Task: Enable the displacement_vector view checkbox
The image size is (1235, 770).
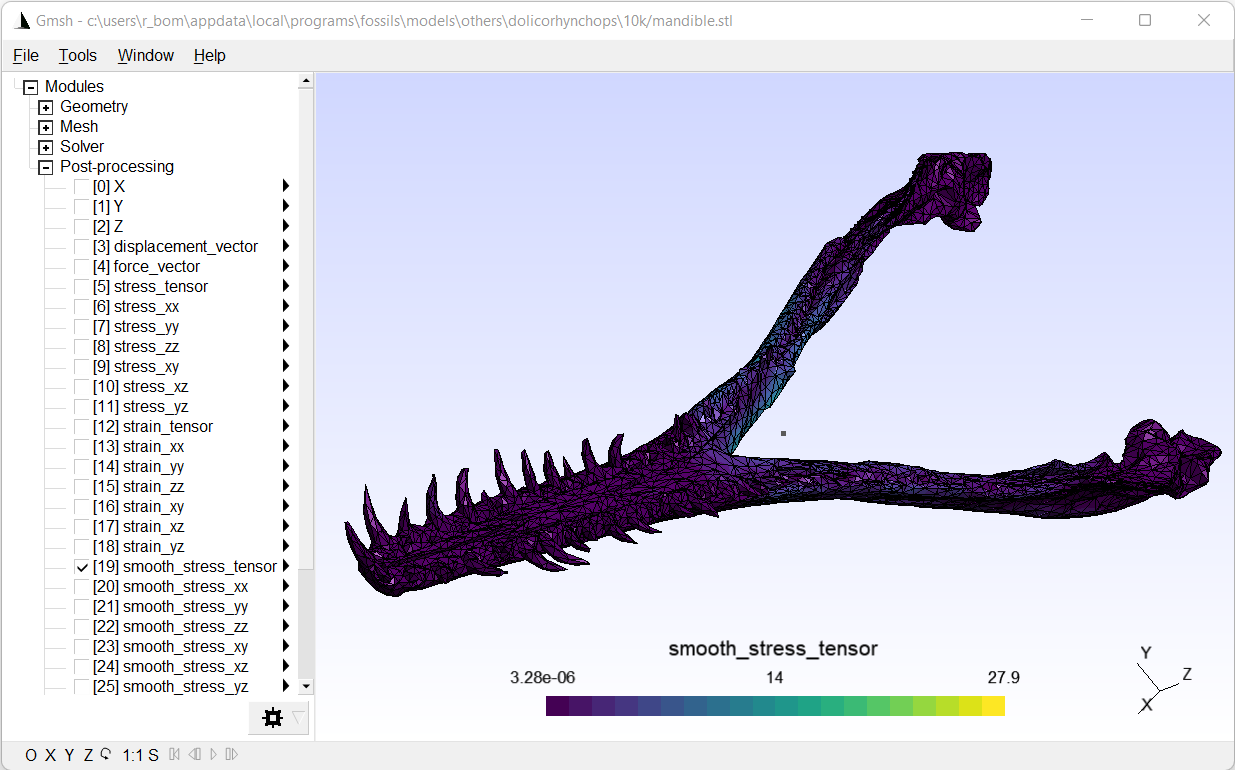Action: tap(82, 247)
